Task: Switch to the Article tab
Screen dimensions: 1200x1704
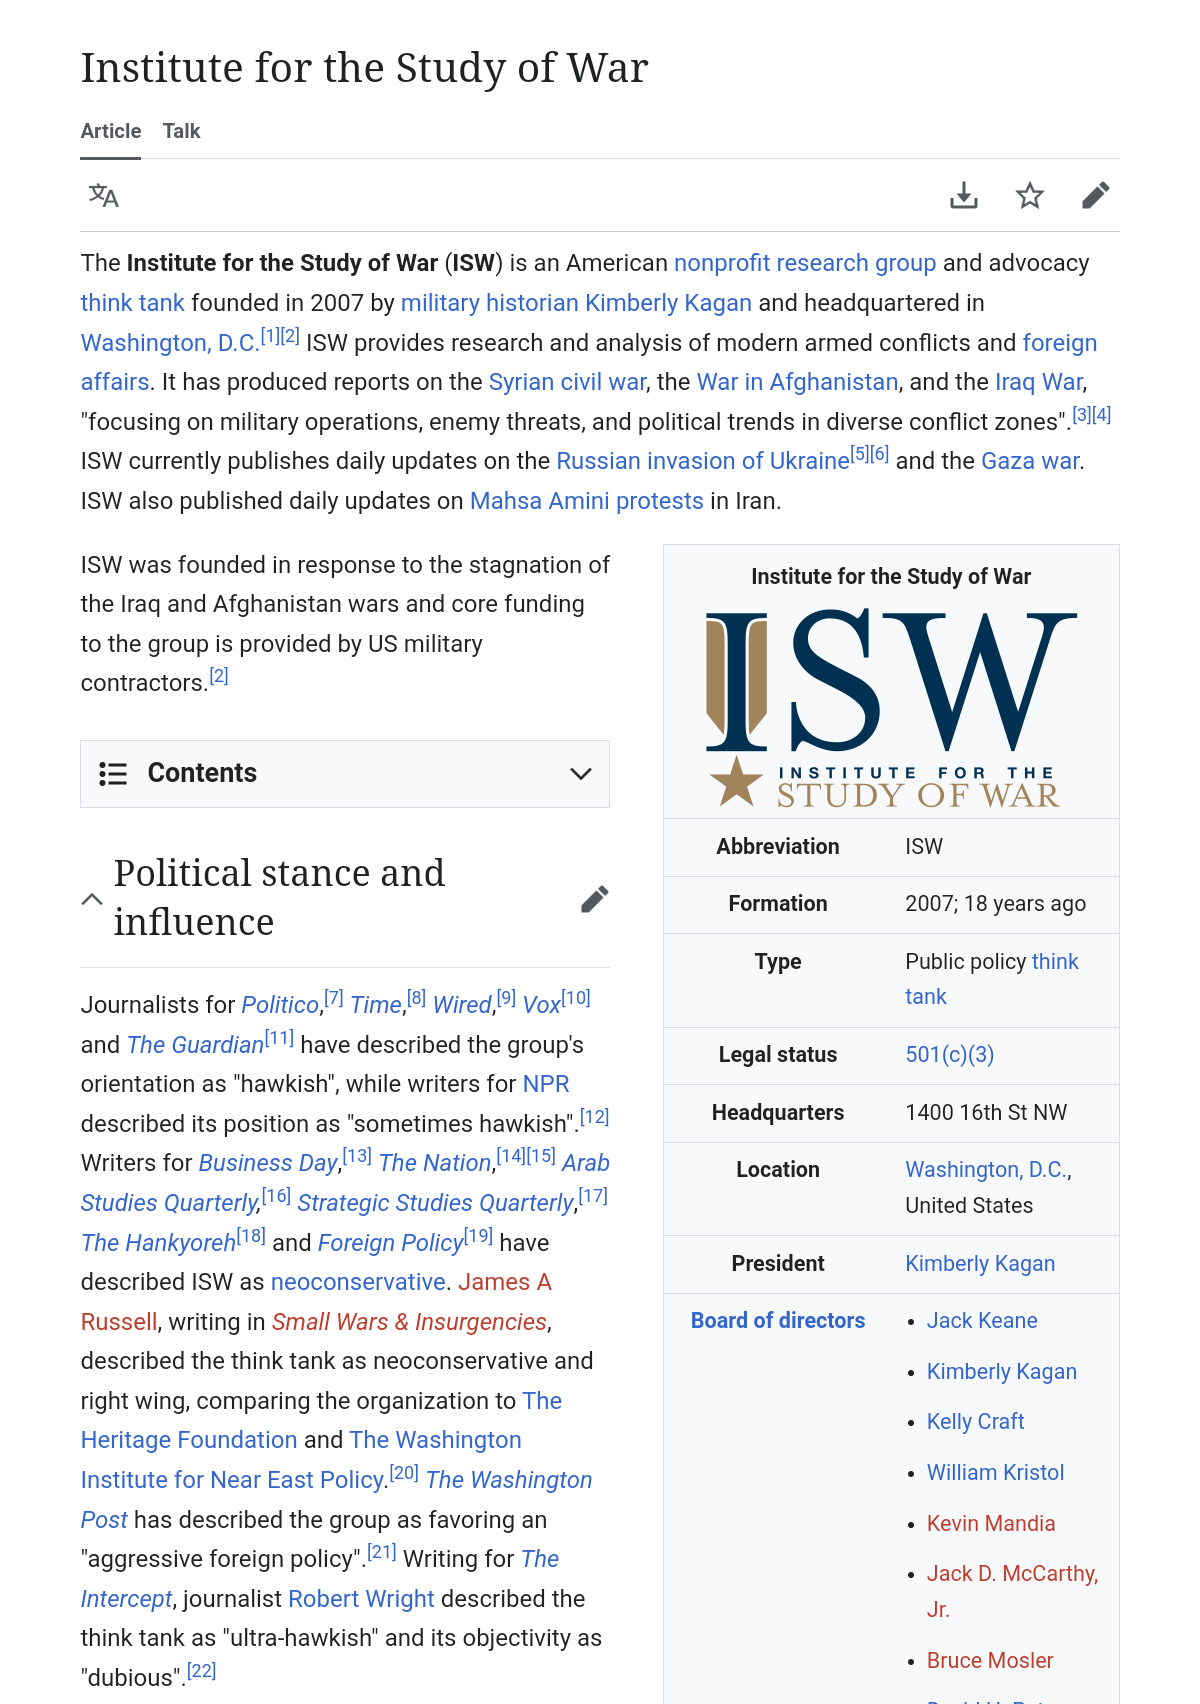Action: click(111, 131)
